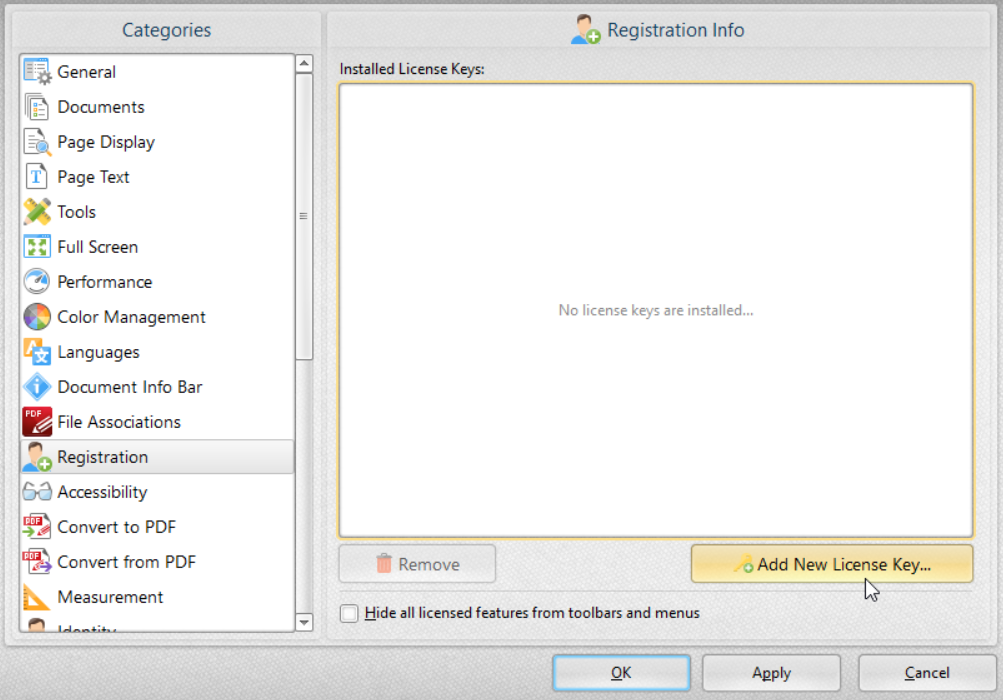Click the Cancel button
This screenshot has width=1003, height=700.
point(927,672)
